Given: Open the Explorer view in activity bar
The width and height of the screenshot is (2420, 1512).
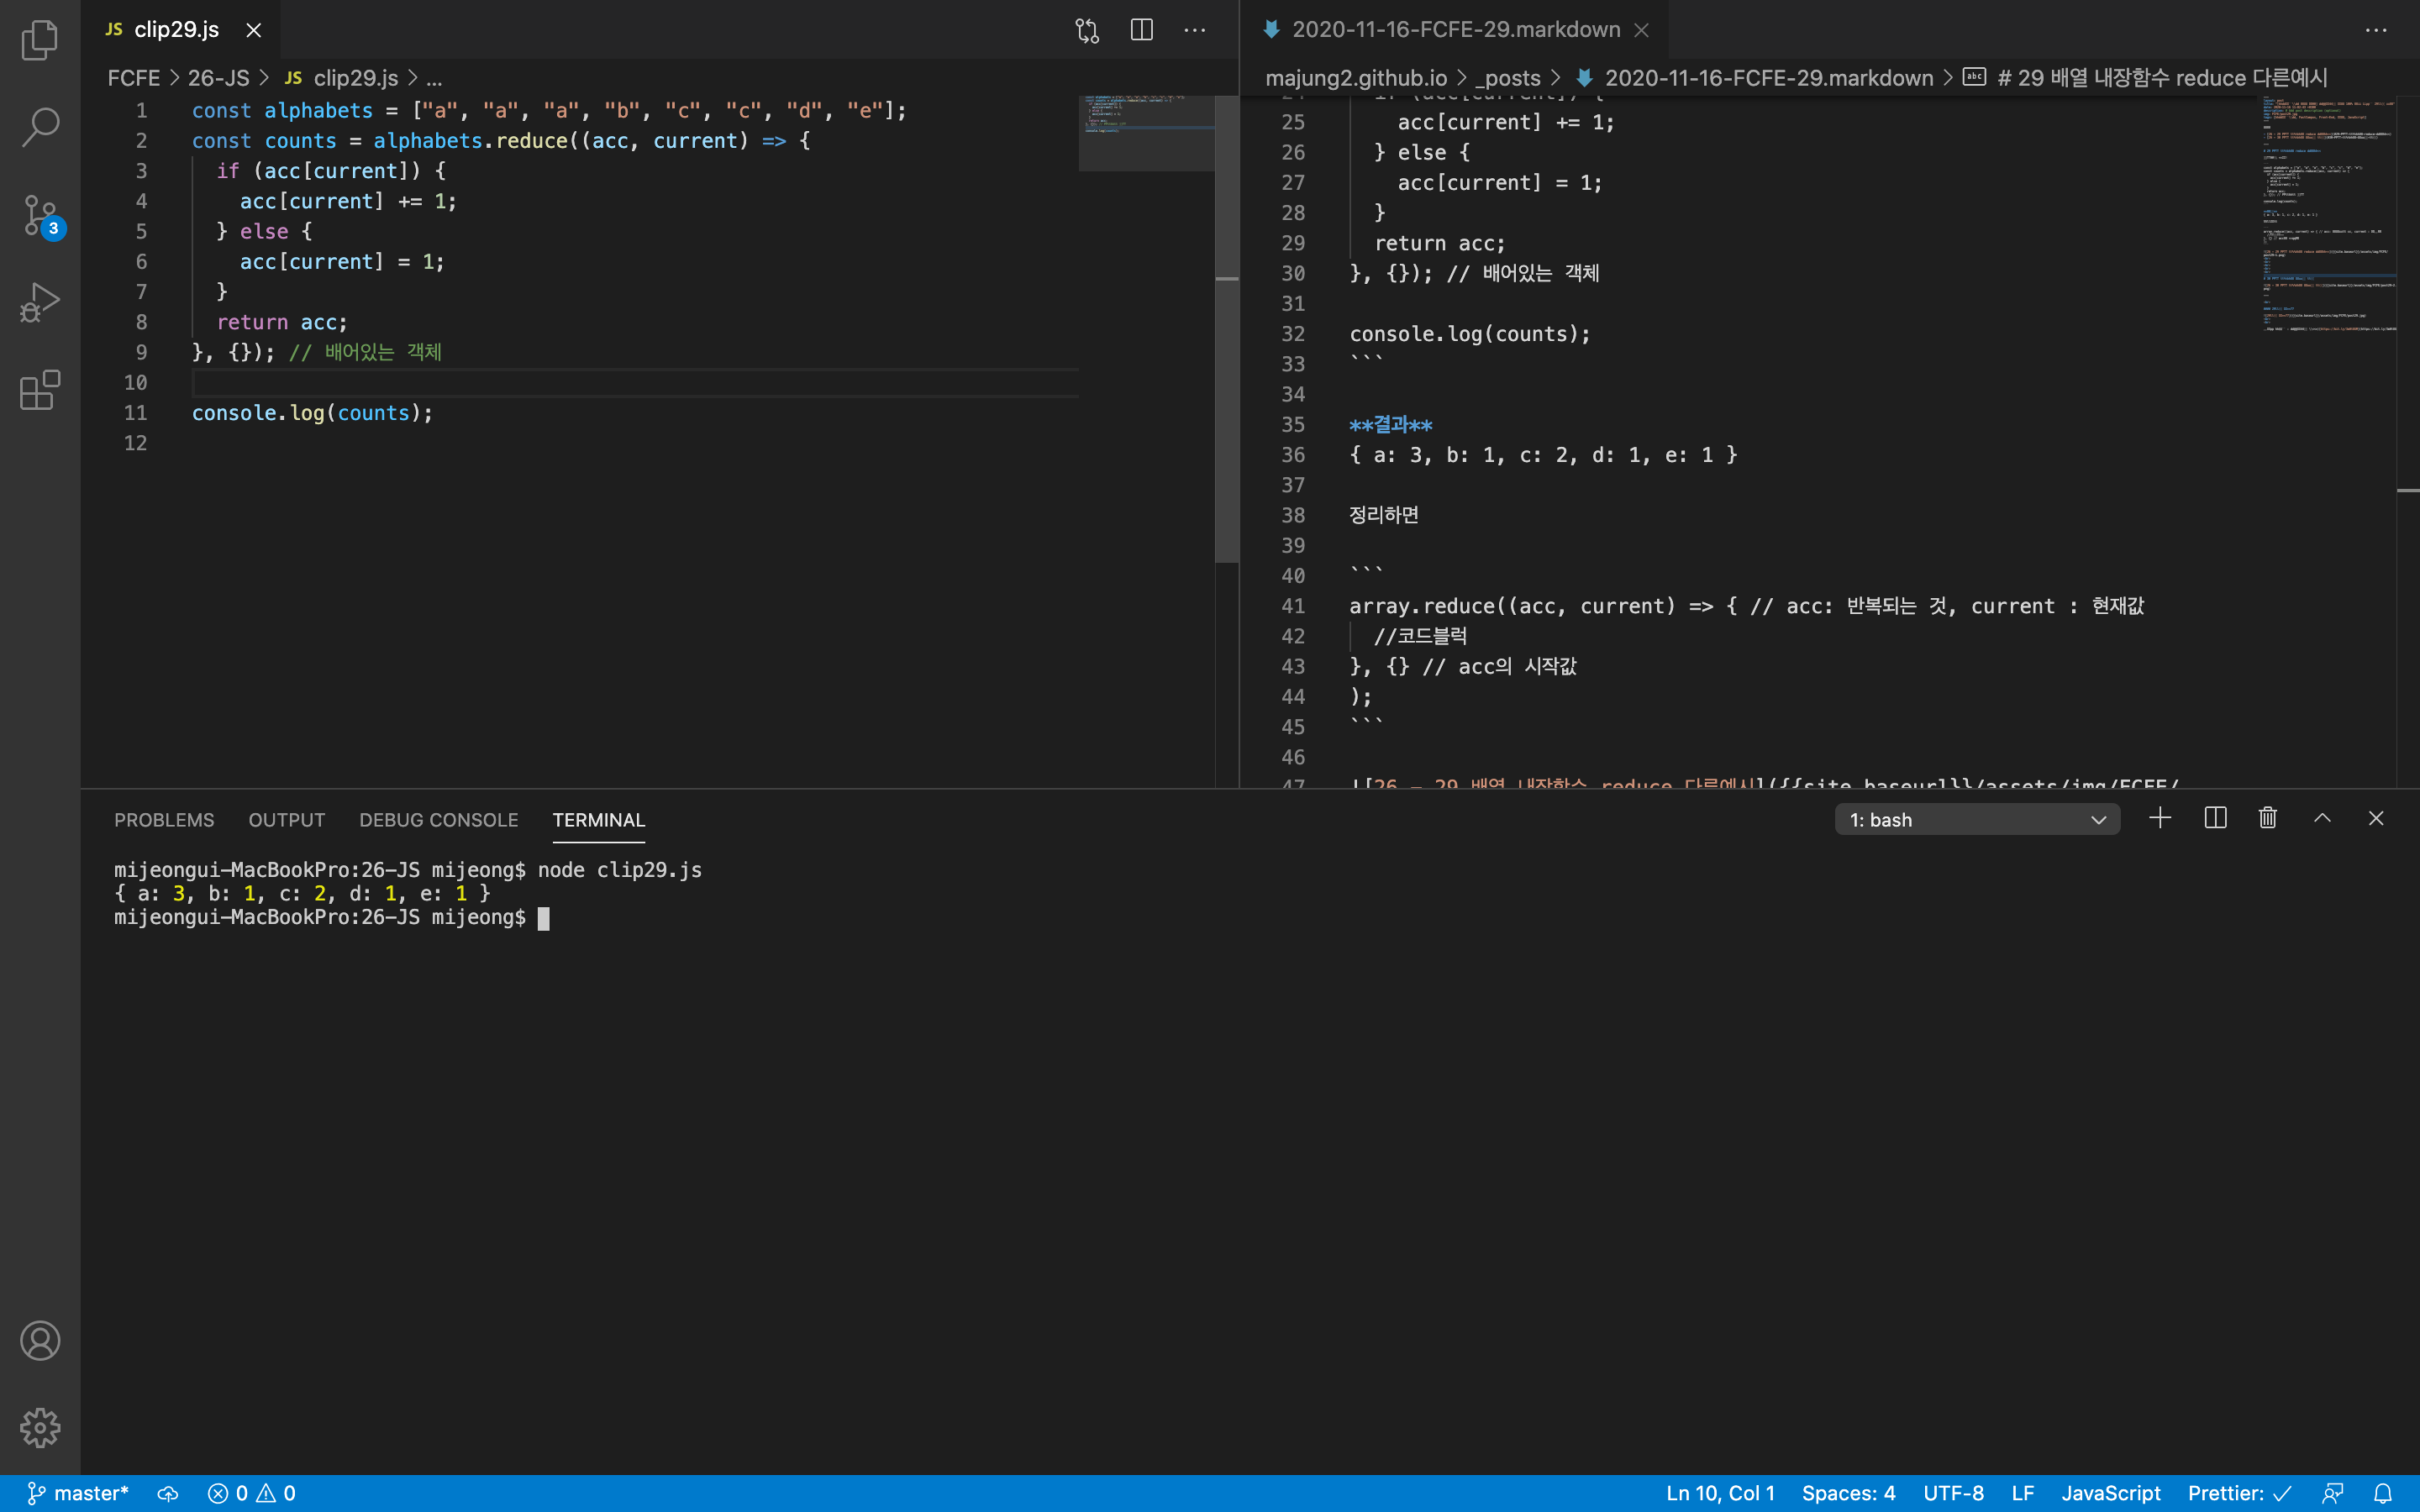Looking at the screenshot, I should (40, 40).
